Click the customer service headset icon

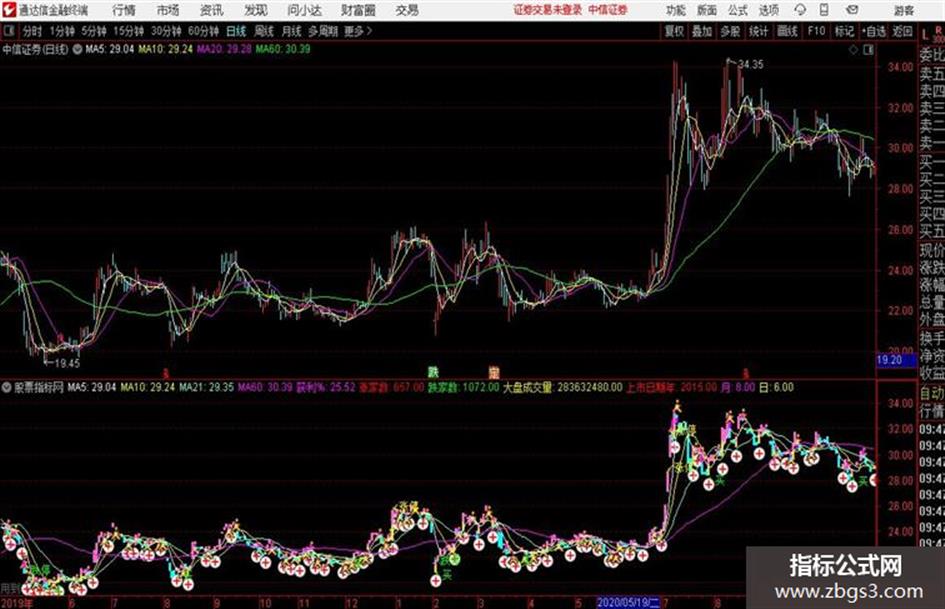click(800, 10)
